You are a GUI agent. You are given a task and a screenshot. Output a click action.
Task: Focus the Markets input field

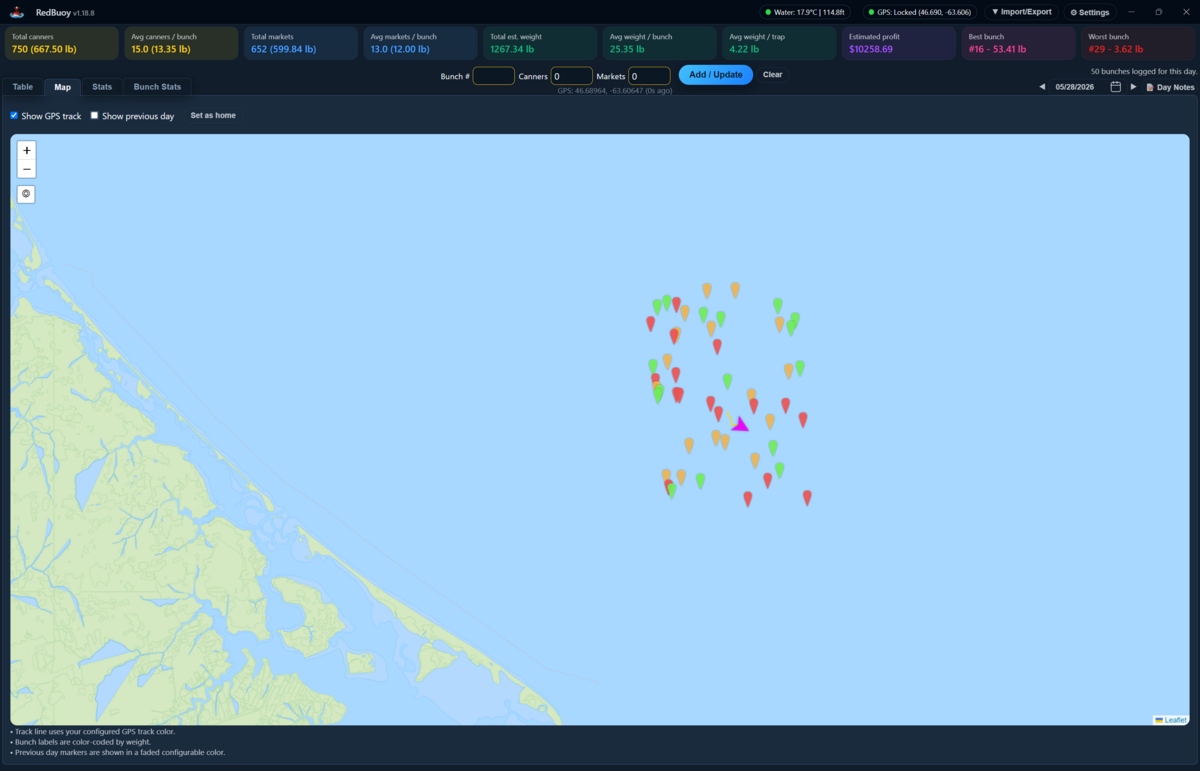coord(649,76)
